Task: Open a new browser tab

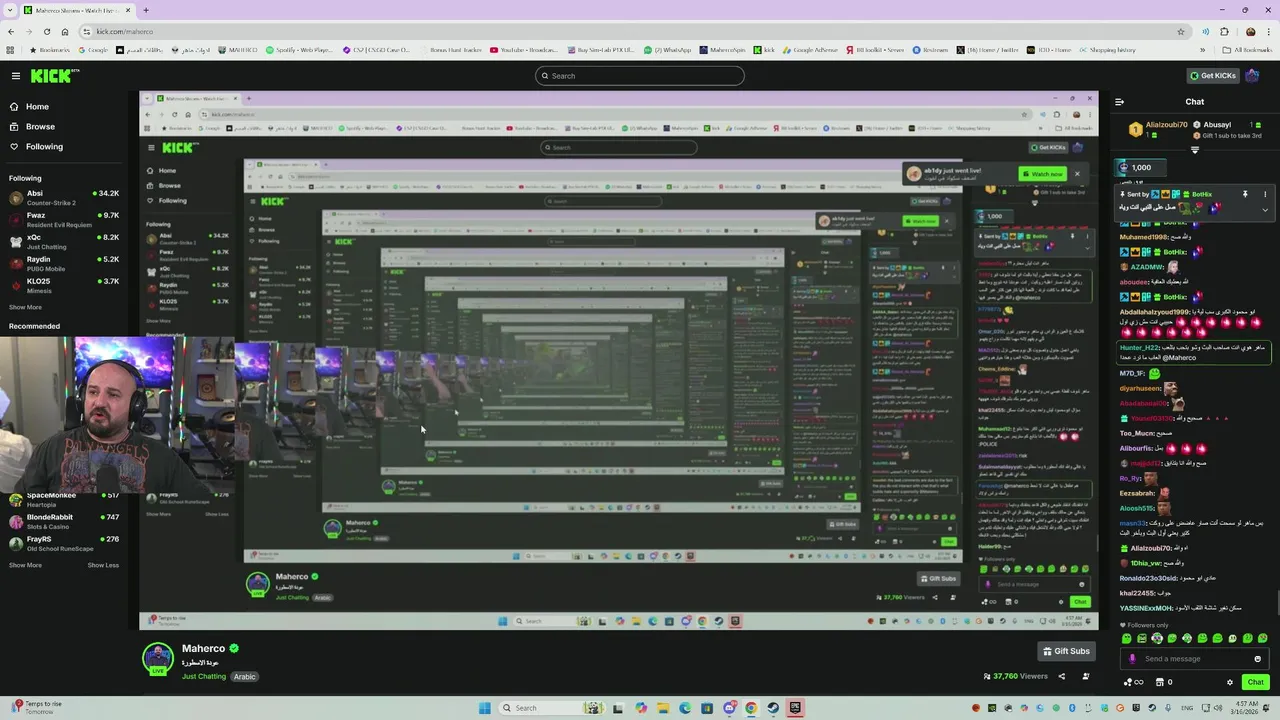Action: pyautogui.click(x=146, y=10)
